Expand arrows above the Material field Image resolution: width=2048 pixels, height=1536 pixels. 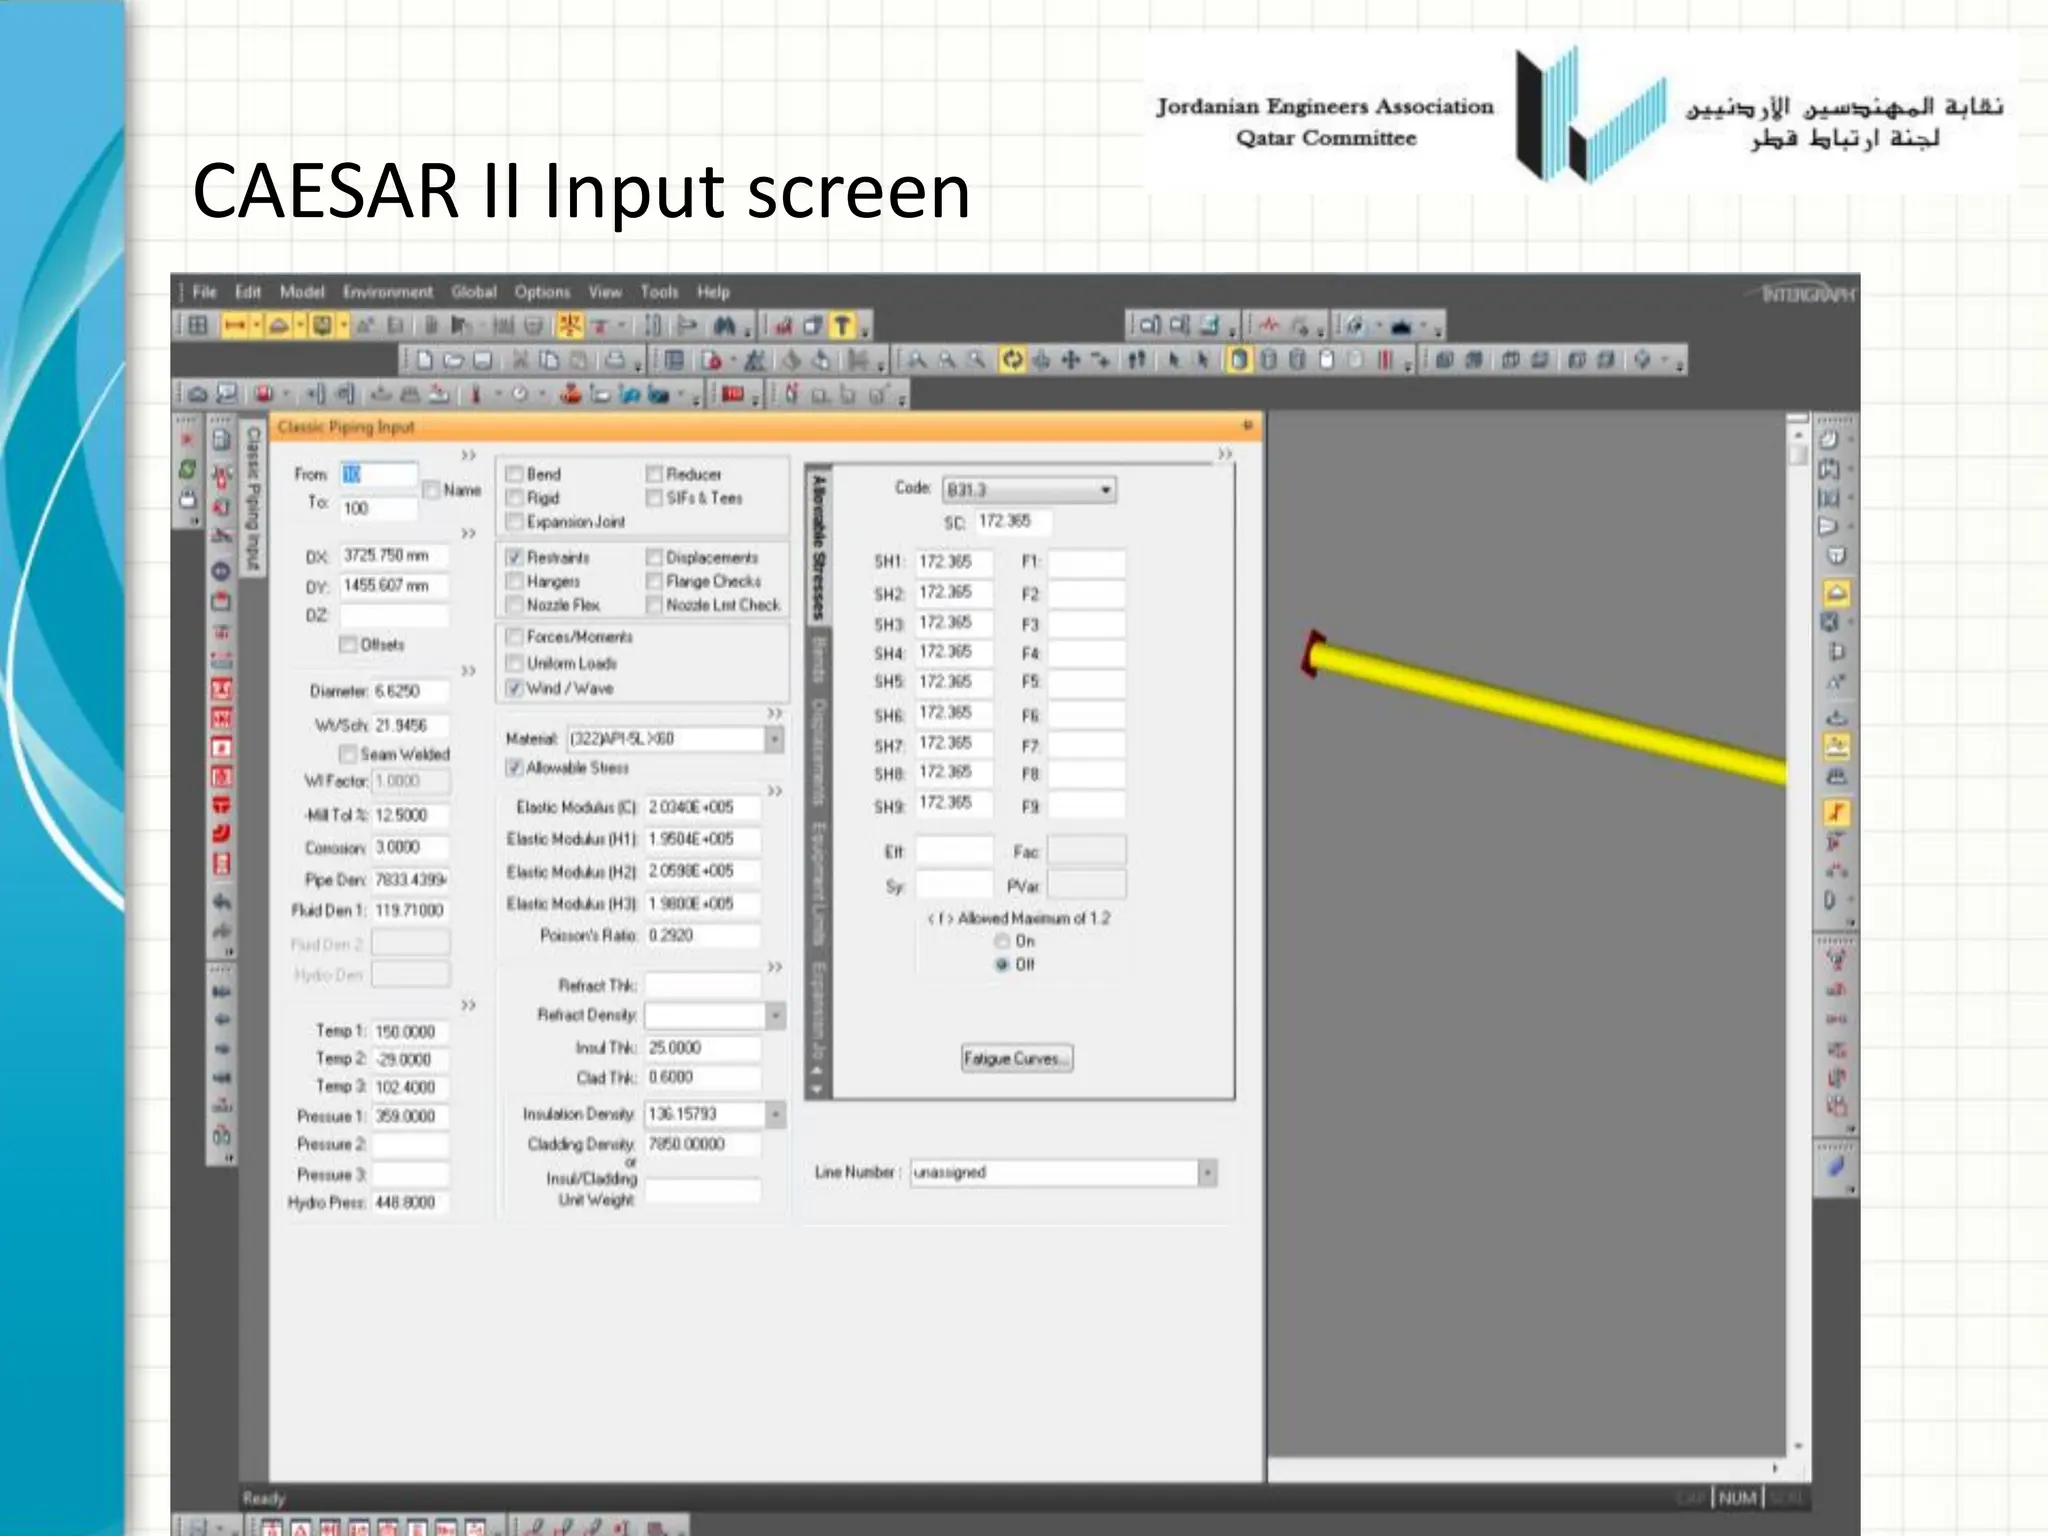pyautogui.click(x=775, y=714)
